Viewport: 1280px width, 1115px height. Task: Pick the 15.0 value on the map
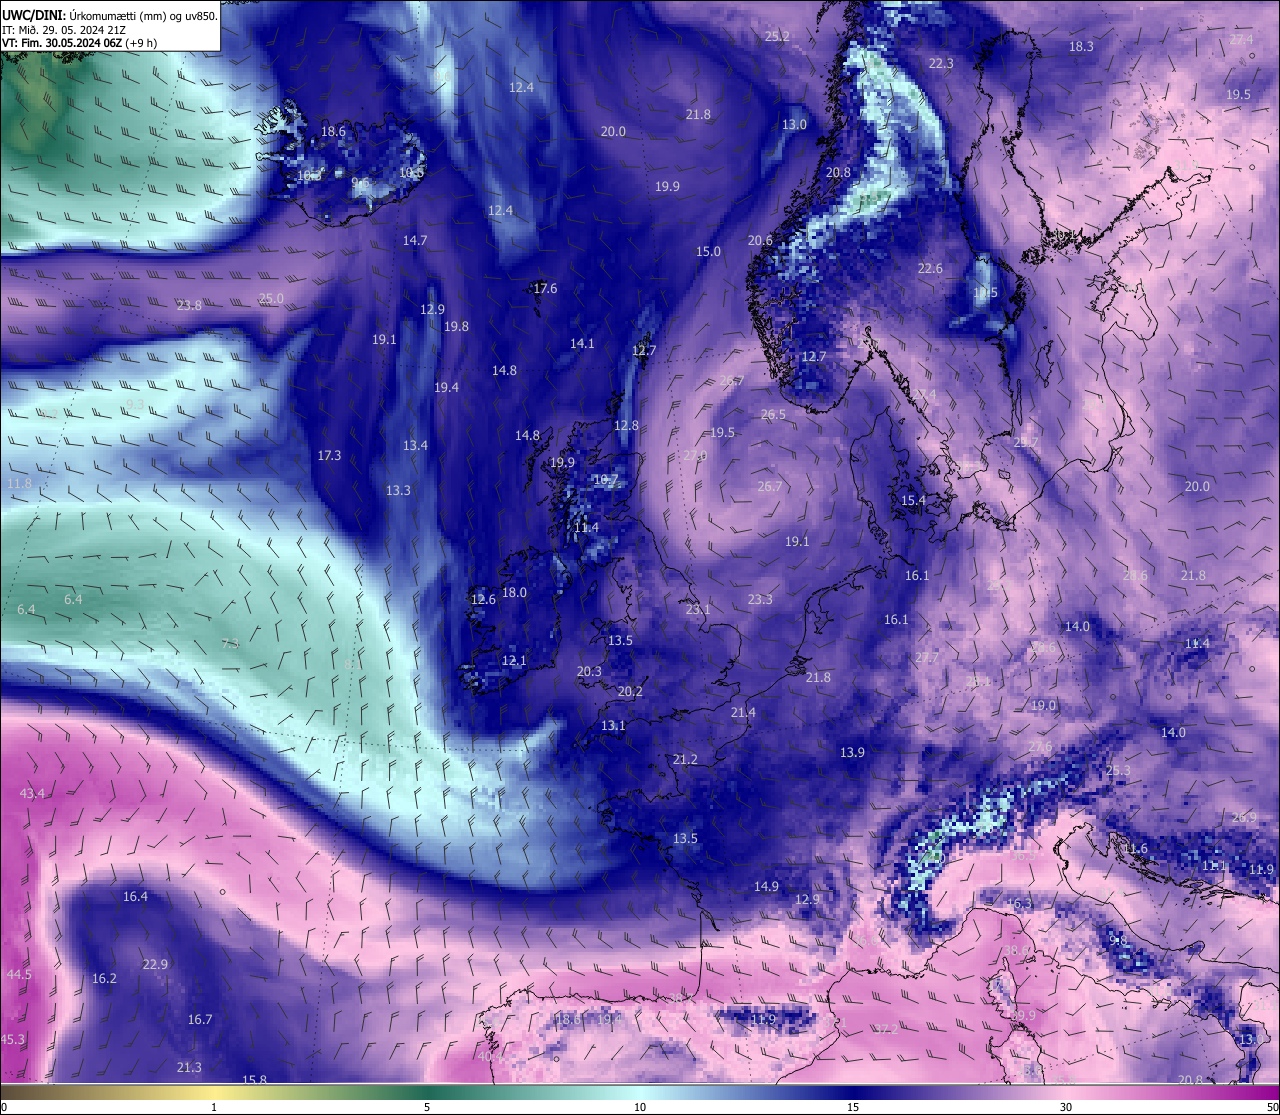[708, 251]
